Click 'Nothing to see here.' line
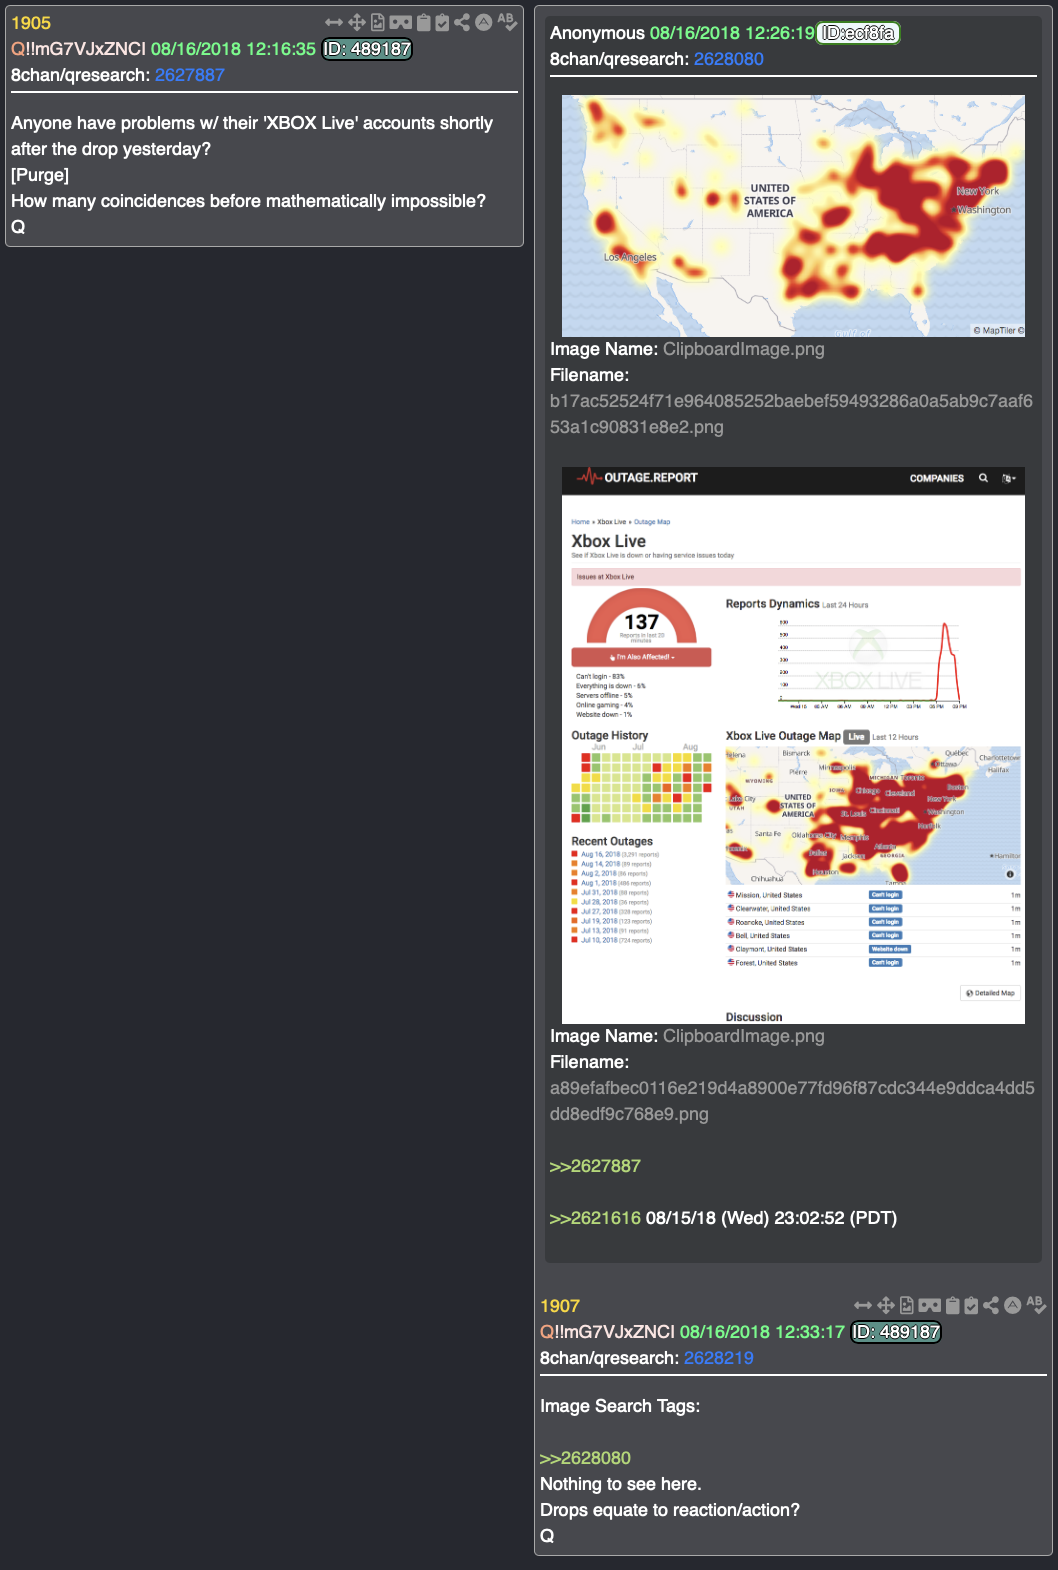Screen dimensions: 1058x1570 (621, 1484)
